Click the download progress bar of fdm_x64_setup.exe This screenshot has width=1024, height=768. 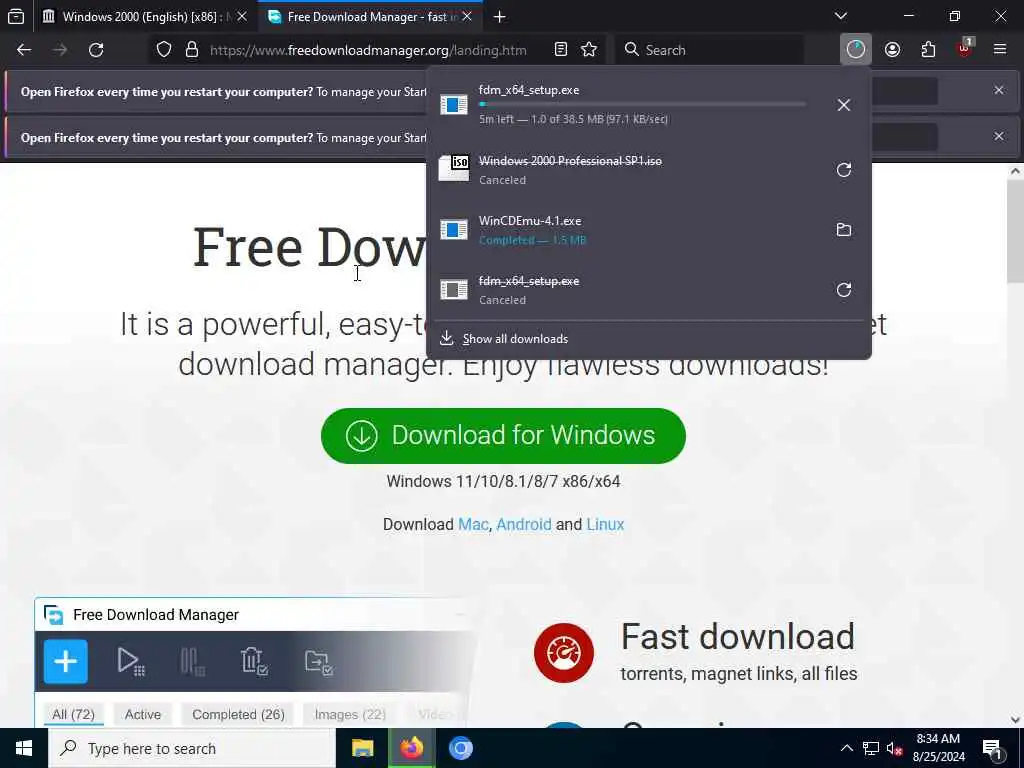tap(643, 104)
